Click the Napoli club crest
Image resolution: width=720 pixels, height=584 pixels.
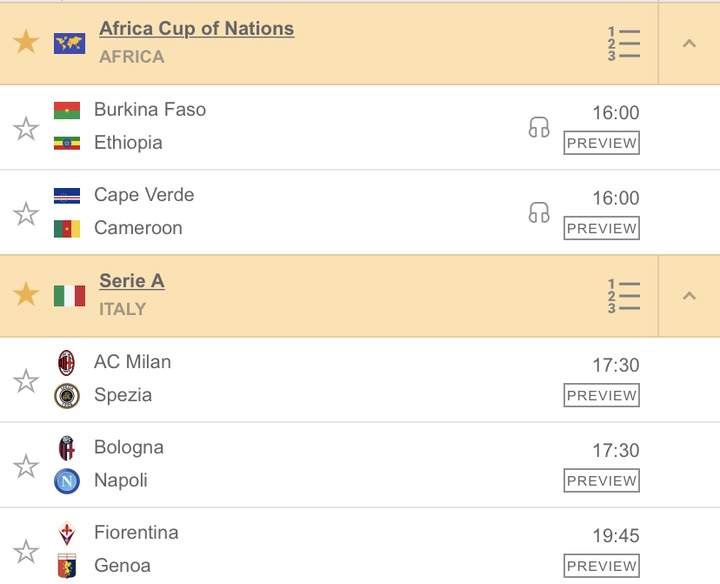click(67, 481)
